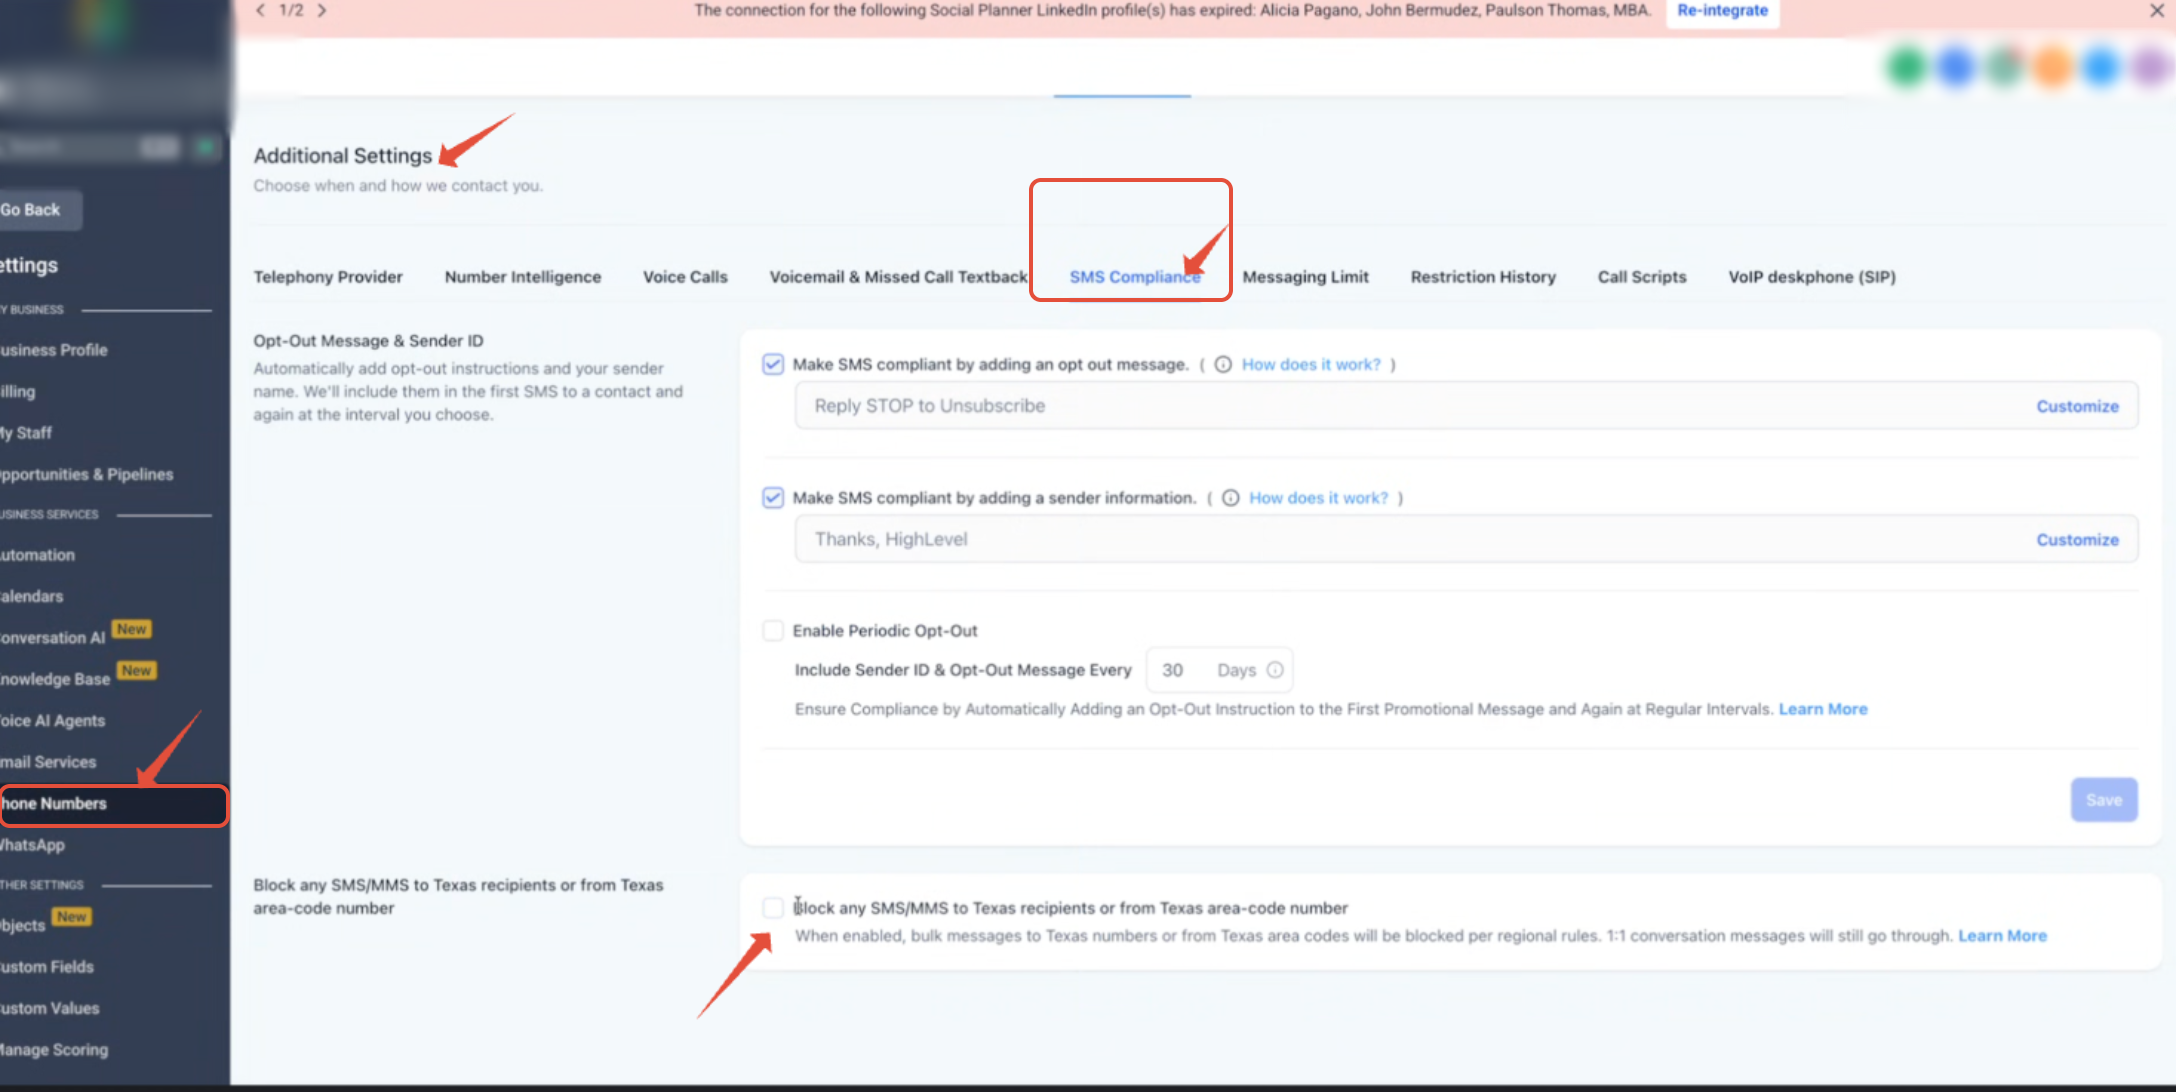Toggle sender information checkbox
The height and width of the screenshot is (1092, 2176).
pos(772,498)
